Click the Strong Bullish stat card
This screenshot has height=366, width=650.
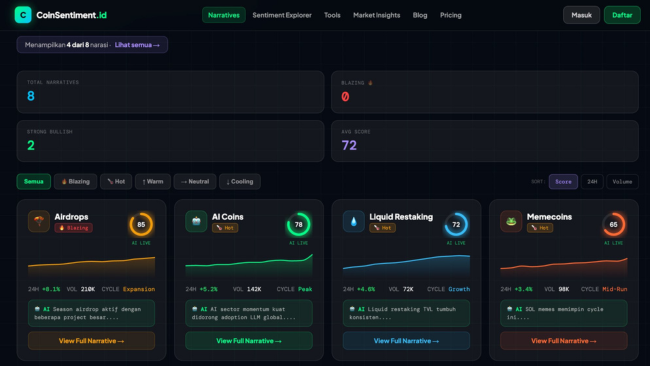pos(170,141)
